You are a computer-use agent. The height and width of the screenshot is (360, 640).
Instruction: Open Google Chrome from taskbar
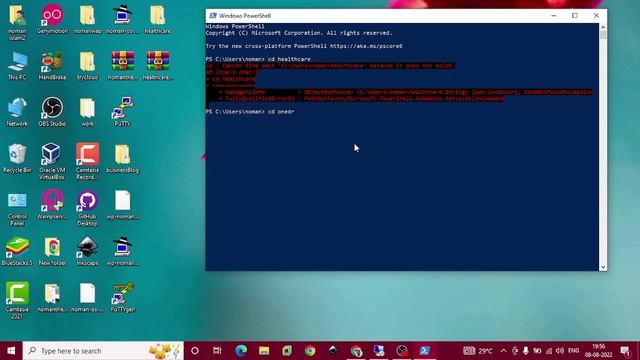pos(310,351)
